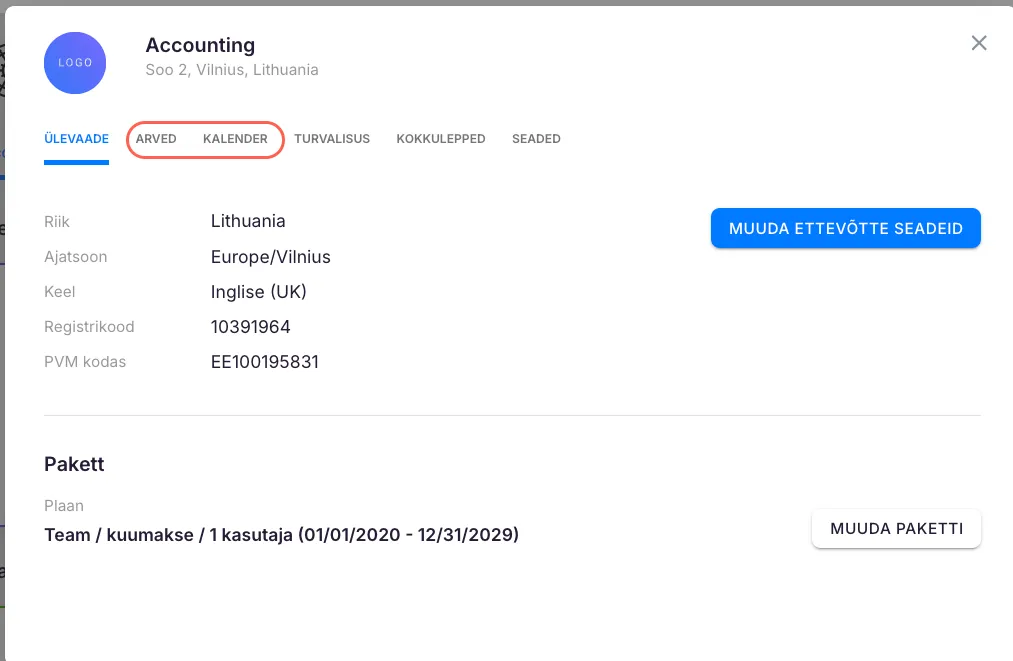Click the registry code 10391964
The image size is (1013, 661).
[250, 327]
